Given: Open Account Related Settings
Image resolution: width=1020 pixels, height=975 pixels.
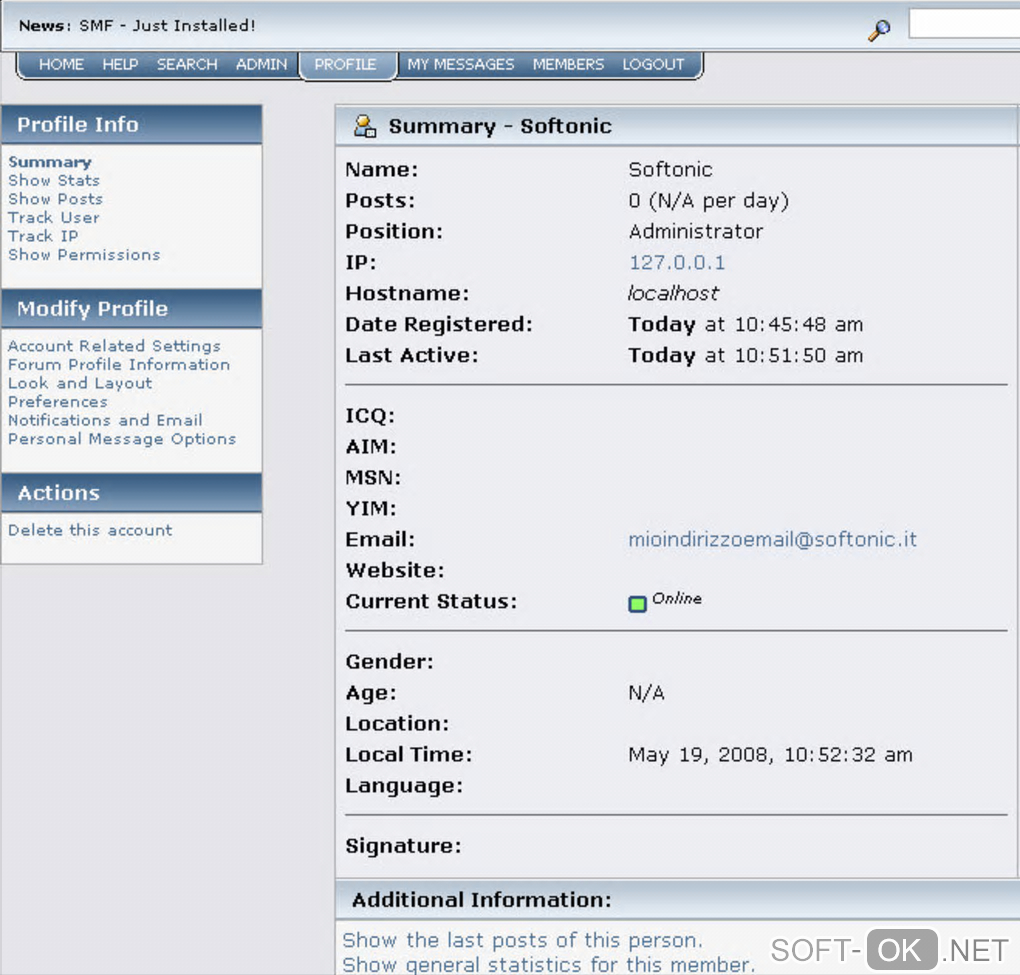Looking at the screenshot, I should point(114,346).
